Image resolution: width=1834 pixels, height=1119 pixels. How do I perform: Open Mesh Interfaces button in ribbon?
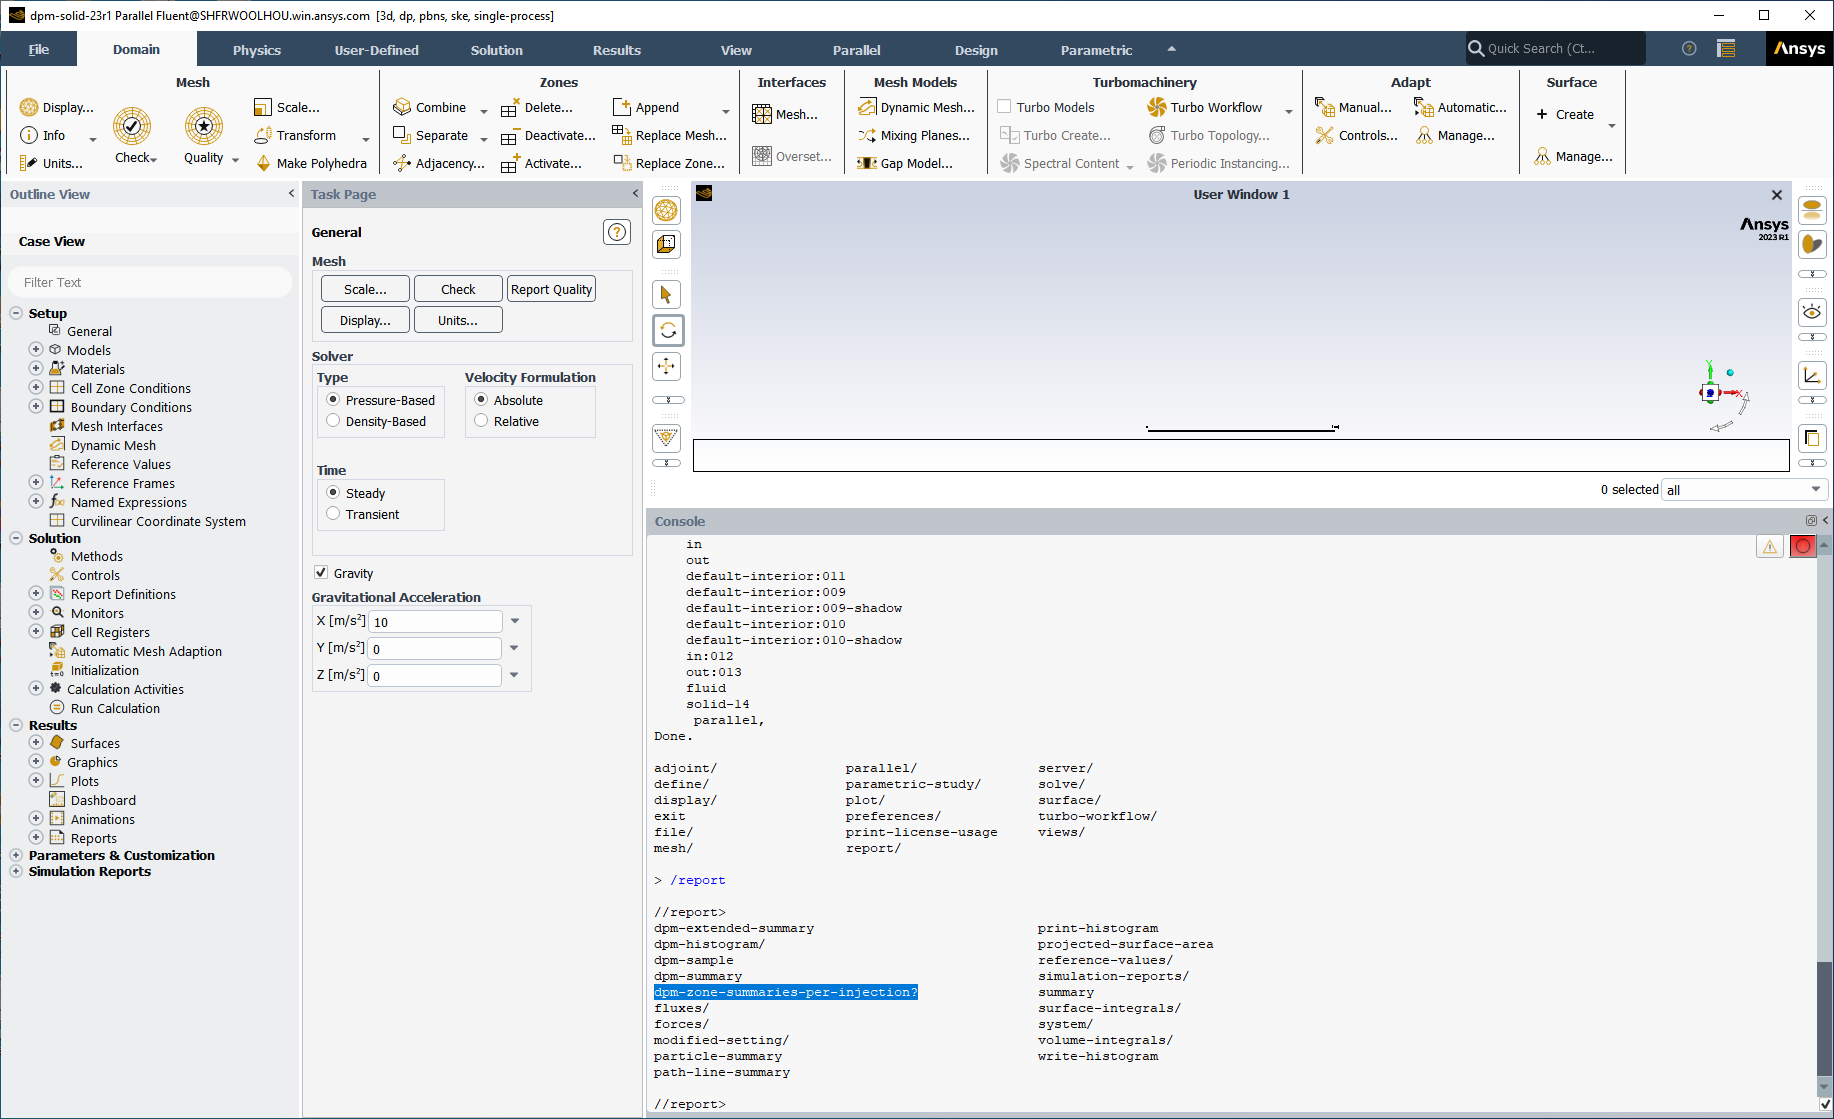(x=785, y=114)
